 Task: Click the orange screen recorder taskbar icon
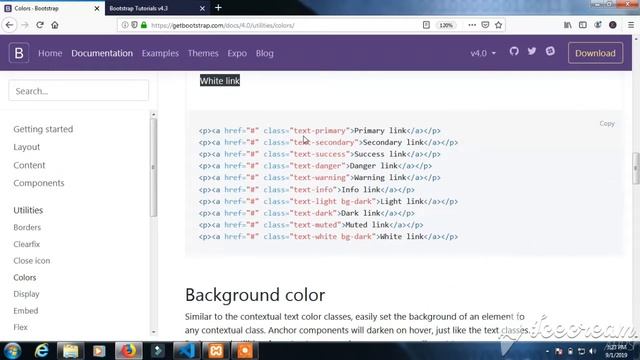point(245,351)
